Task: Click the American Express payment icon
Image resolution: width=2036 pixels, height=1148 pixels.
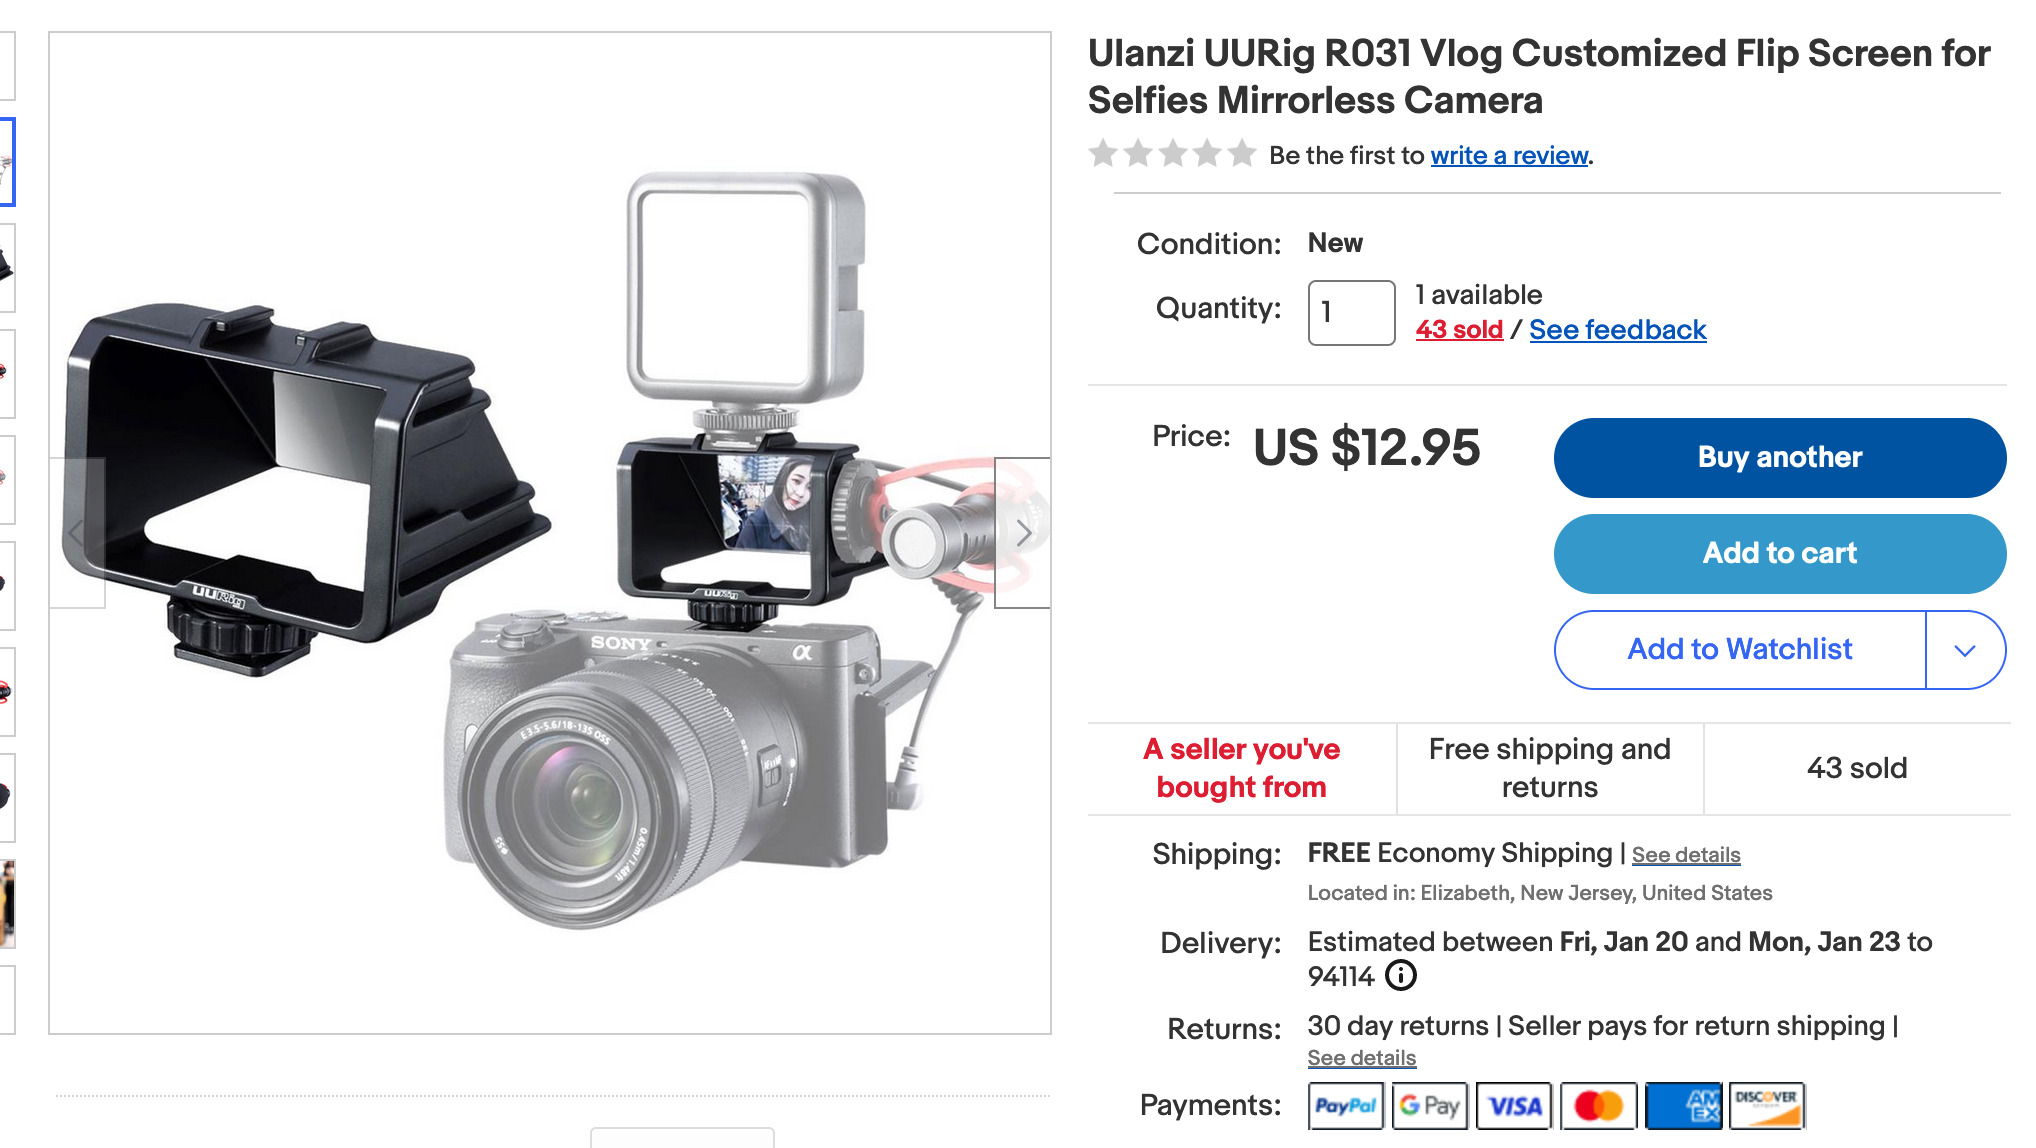Action: [1684, 1106]
